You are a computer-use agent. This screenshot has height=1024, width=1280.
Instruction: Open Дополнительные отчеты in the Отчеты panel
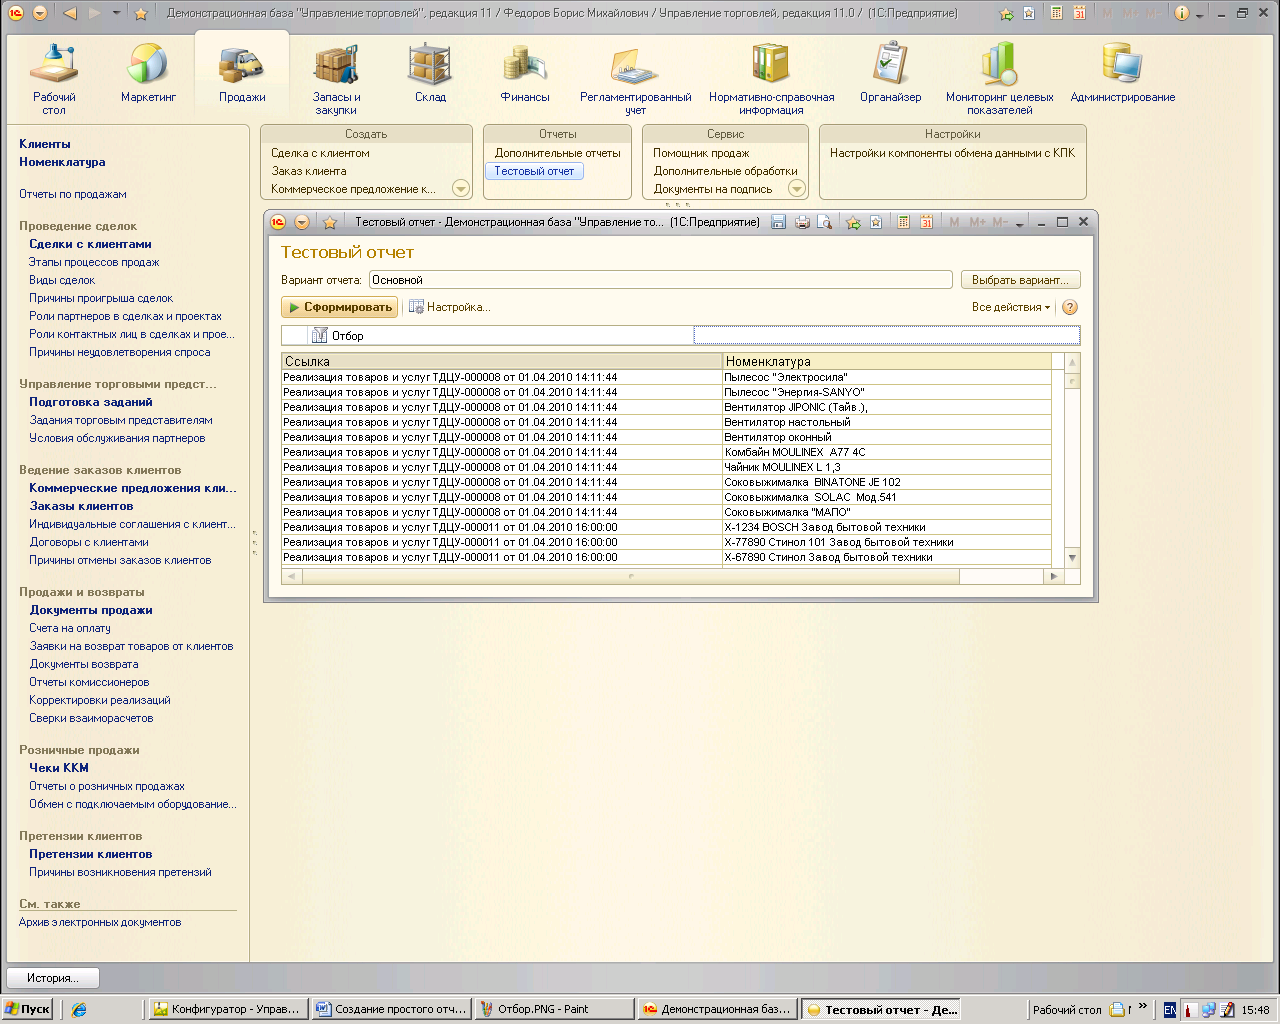click(x=558, y=153)
